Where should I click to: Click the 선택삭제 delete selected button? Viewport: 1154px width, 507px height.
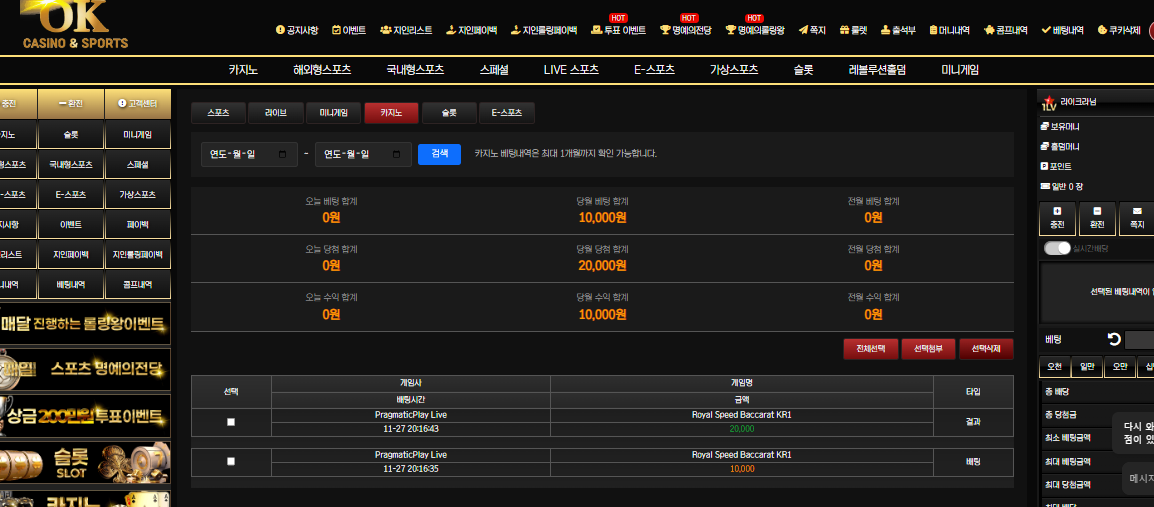pyautogui.click(x=986, y=349)
